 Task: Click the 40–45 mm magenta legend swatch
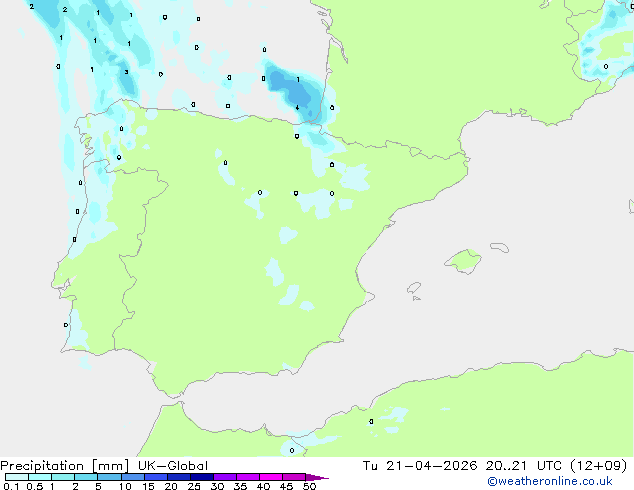(271, 477)
